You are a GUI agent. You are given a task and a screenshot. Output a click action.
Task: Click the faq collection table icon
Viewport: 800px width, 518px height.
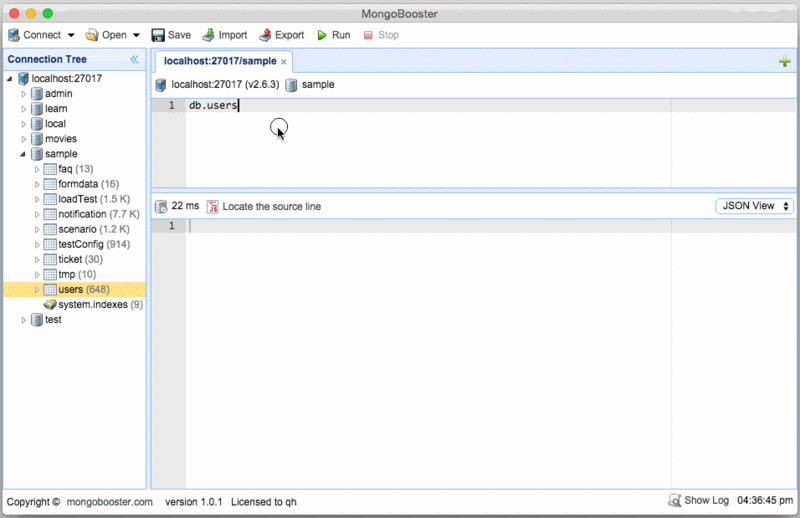coord(50,169)
